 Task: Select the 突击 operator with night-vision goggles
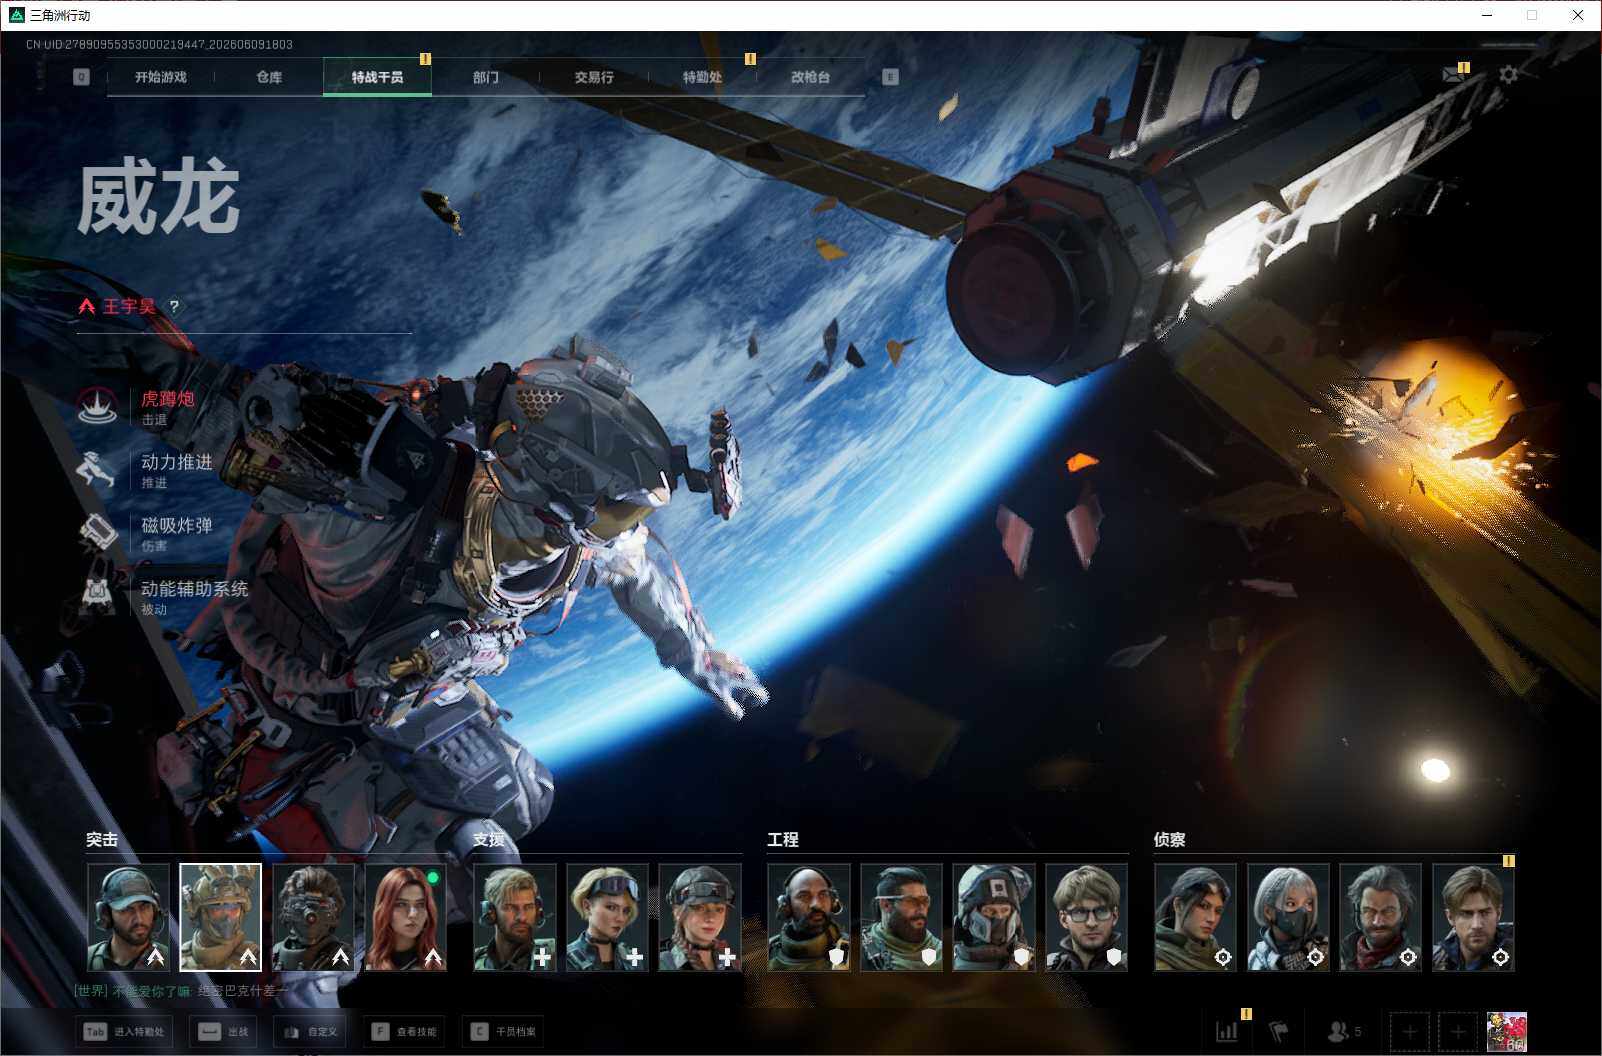coord(313,917)
